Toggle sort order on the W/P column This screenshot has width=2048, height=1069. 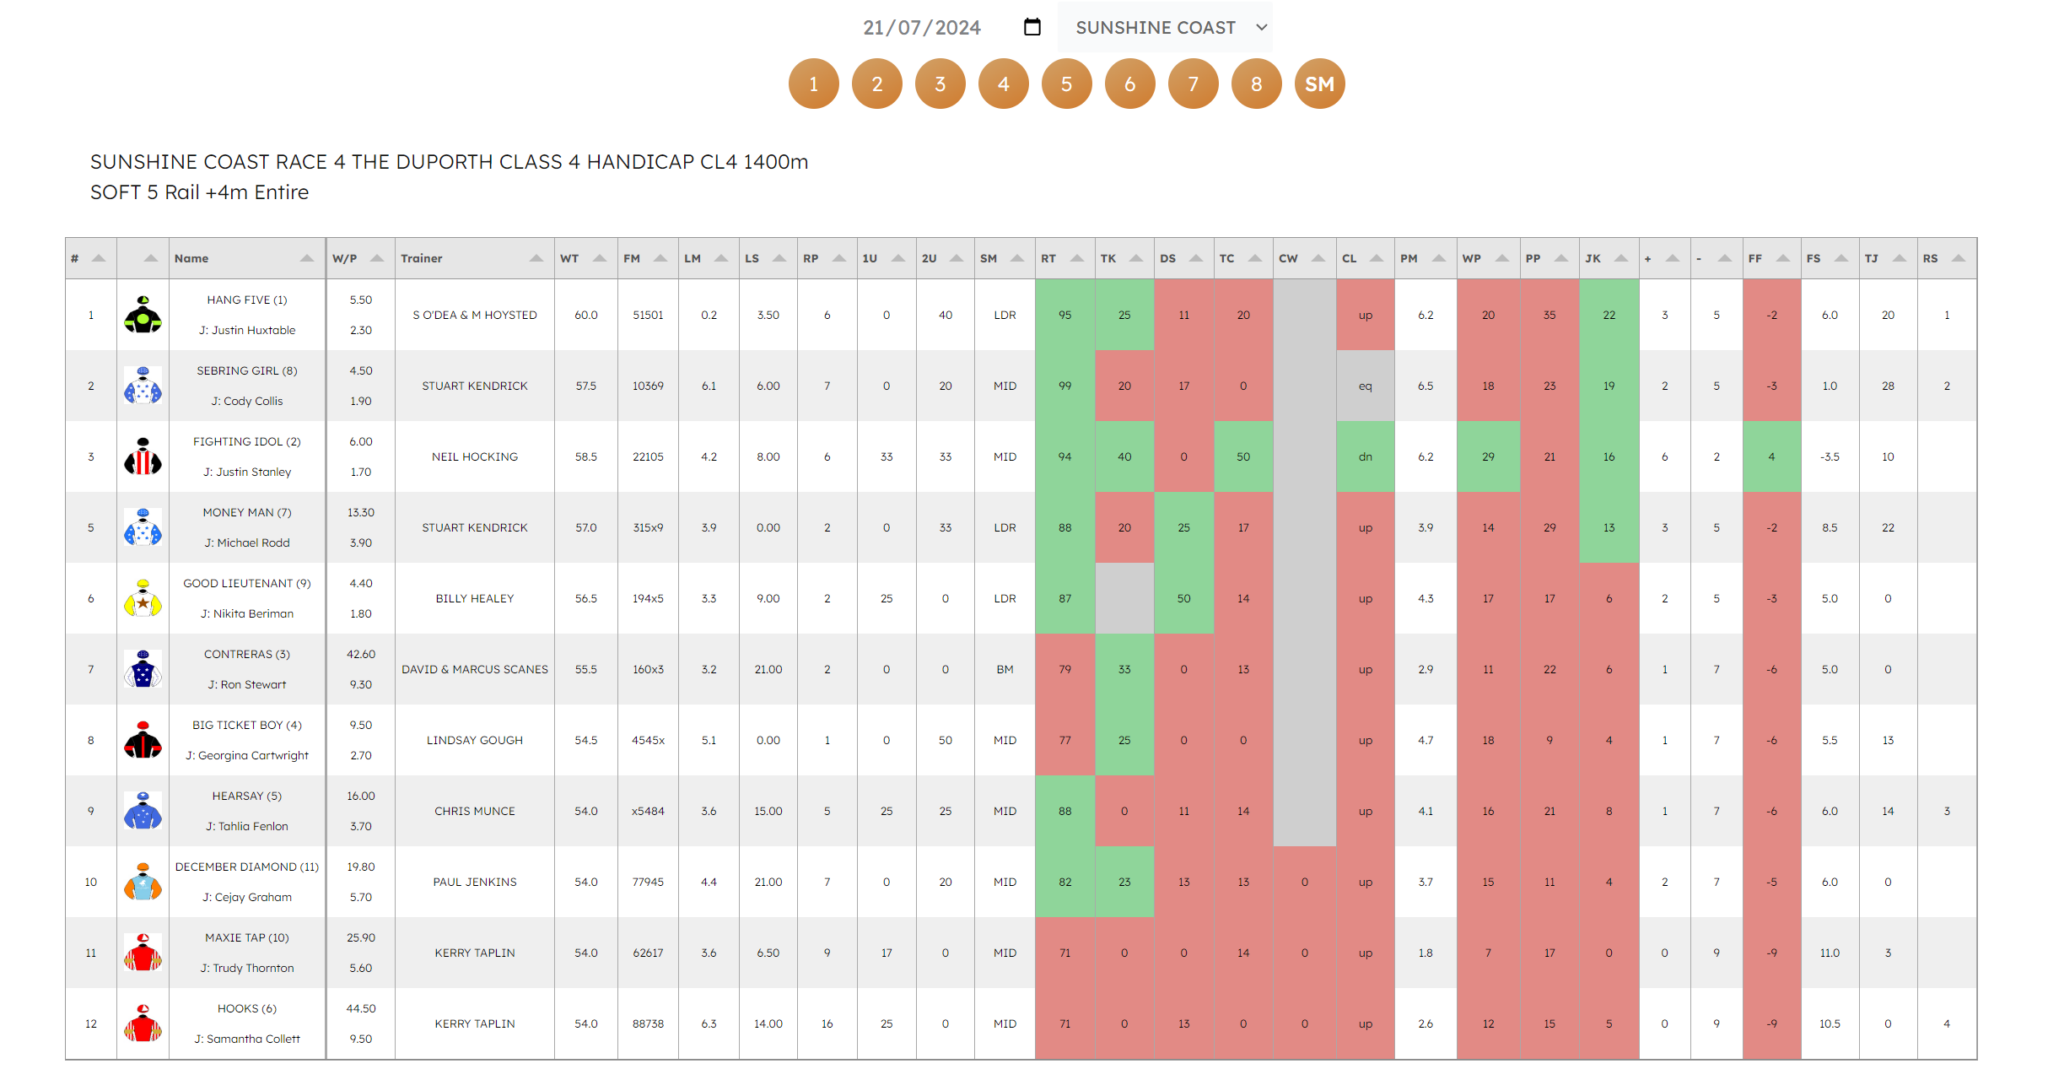click(x=379, y=257)
